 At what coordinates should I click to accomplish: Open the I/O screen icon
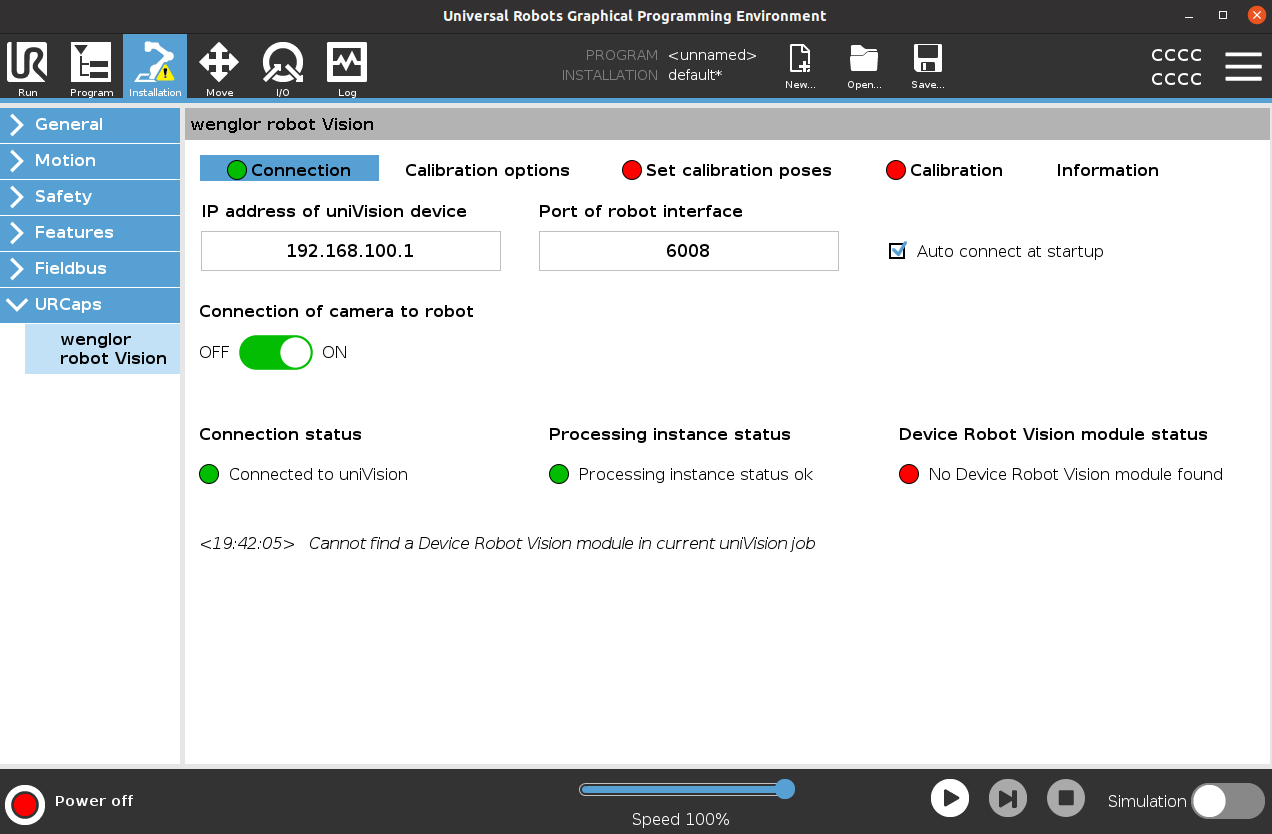(283, 68)
